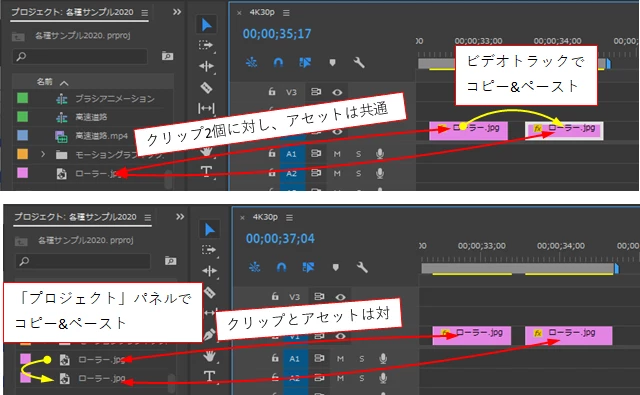Viewport: 640px width, 395px height.
Task: Target audio track A1 in 00;00;37;04 timeline
Action: point(295,359)
